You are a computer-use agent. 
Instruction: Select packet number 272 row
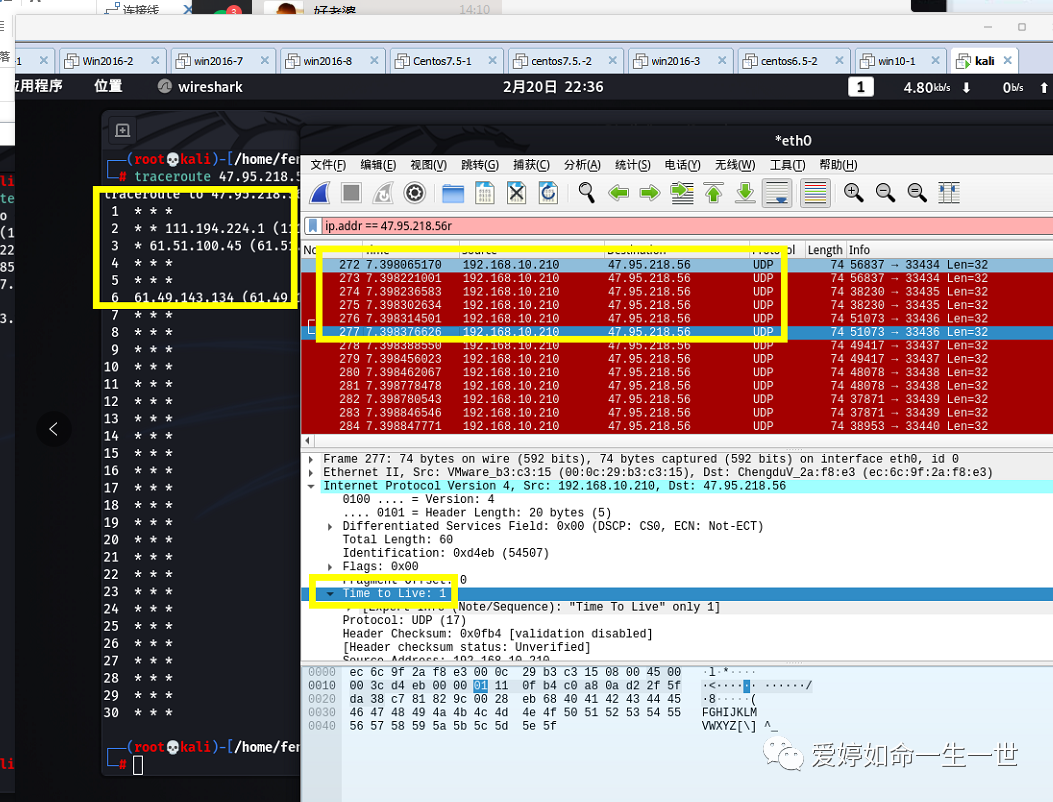coord(677,265)
